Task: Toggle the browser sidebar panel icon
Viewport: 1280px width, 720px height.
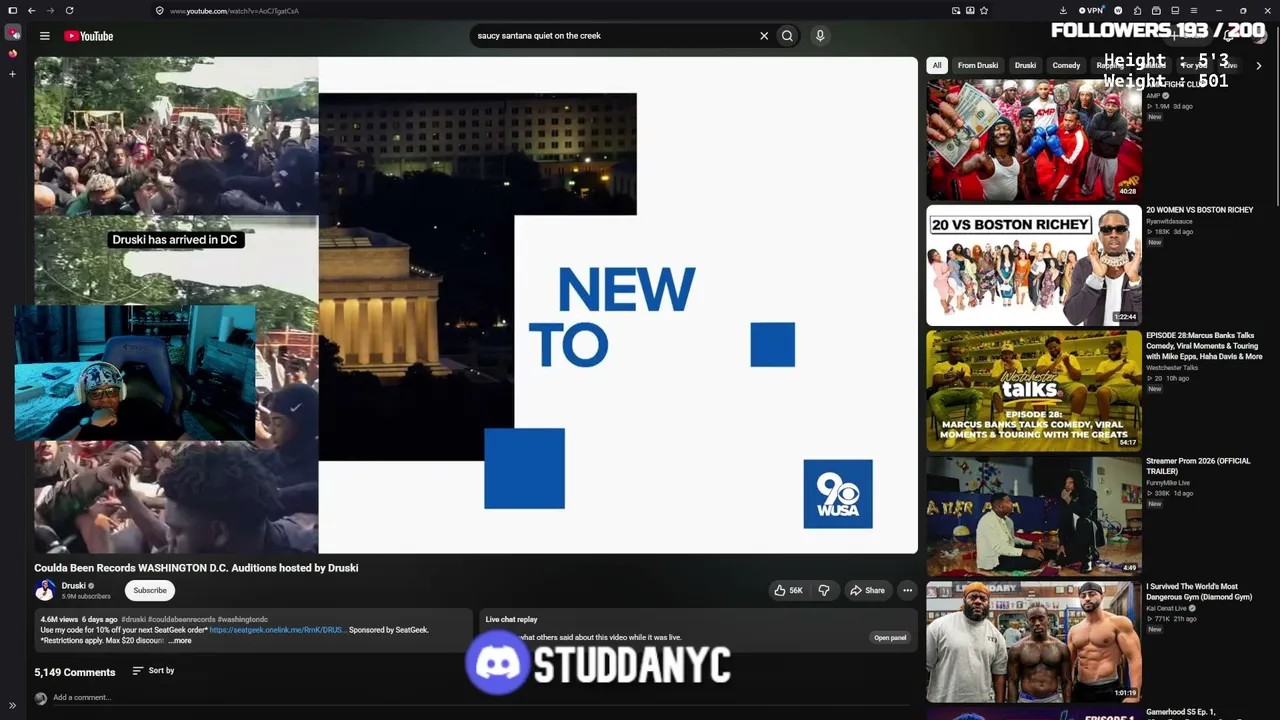Action: tap(12, 10)
